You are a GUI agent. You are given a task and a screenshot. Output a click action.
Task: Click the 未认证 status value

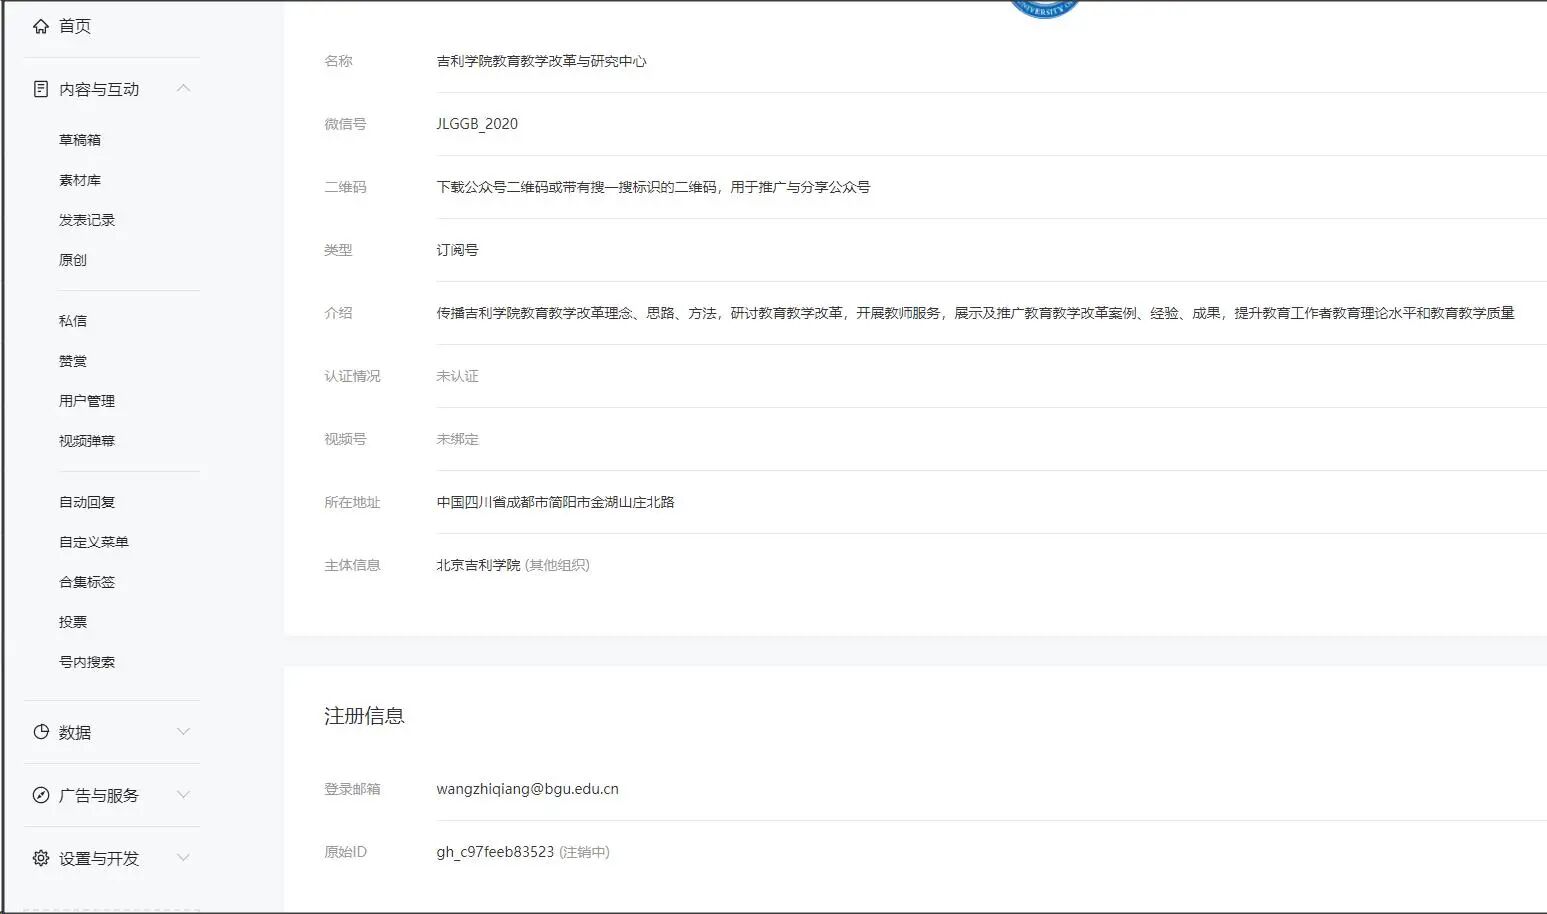[457, 376]
